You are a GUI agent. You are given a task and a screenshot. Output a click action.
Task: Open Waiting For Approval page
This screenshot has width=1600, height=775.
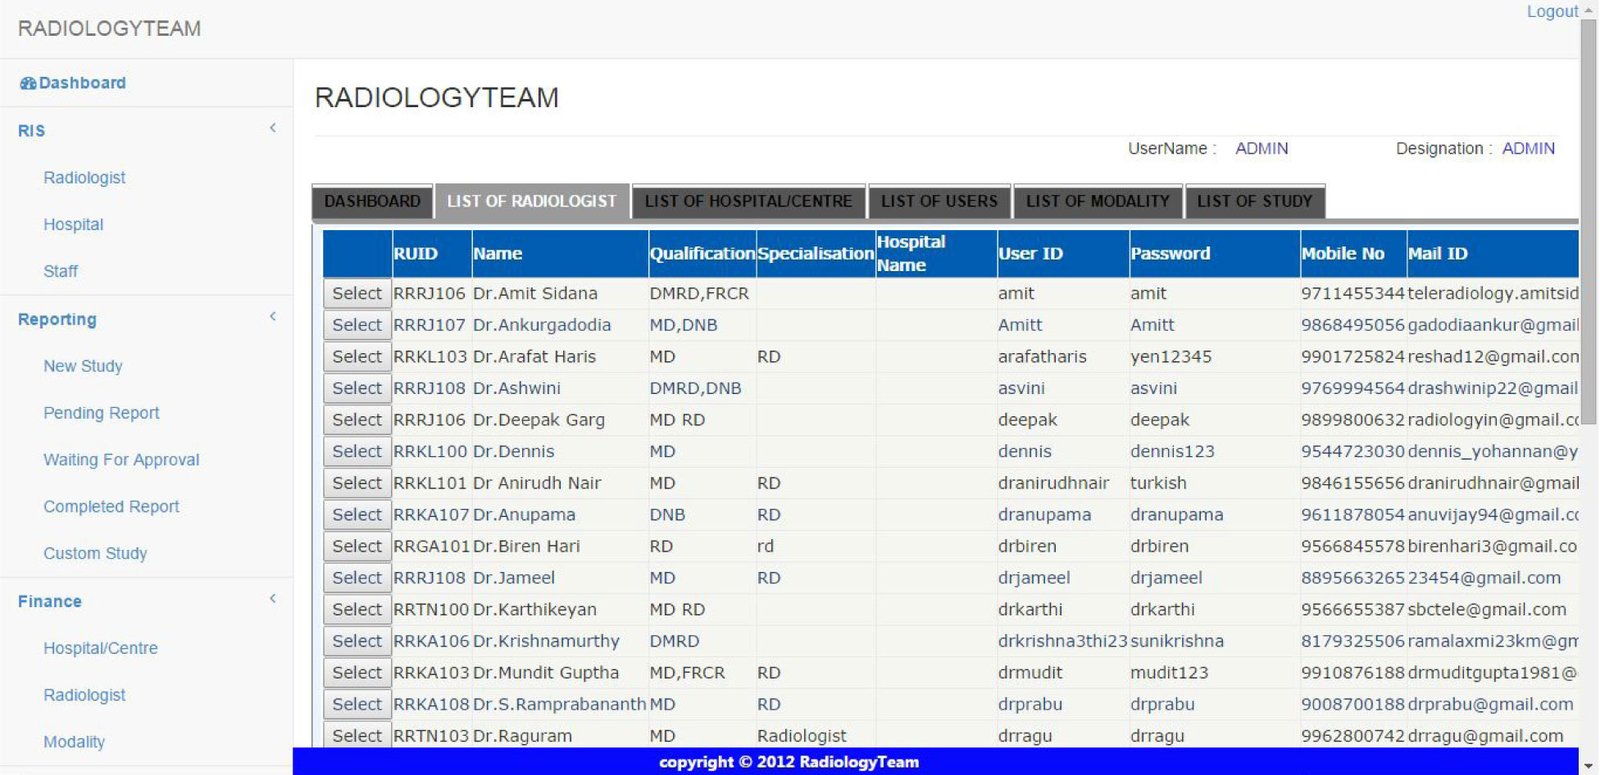click(121, 460)
